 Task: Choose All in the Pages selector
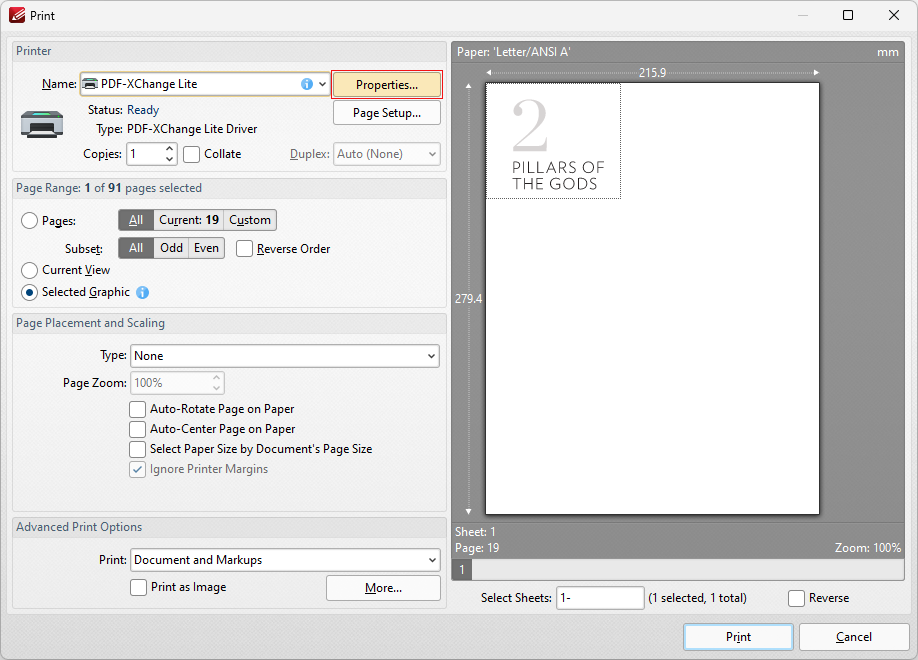coord(136,220)
